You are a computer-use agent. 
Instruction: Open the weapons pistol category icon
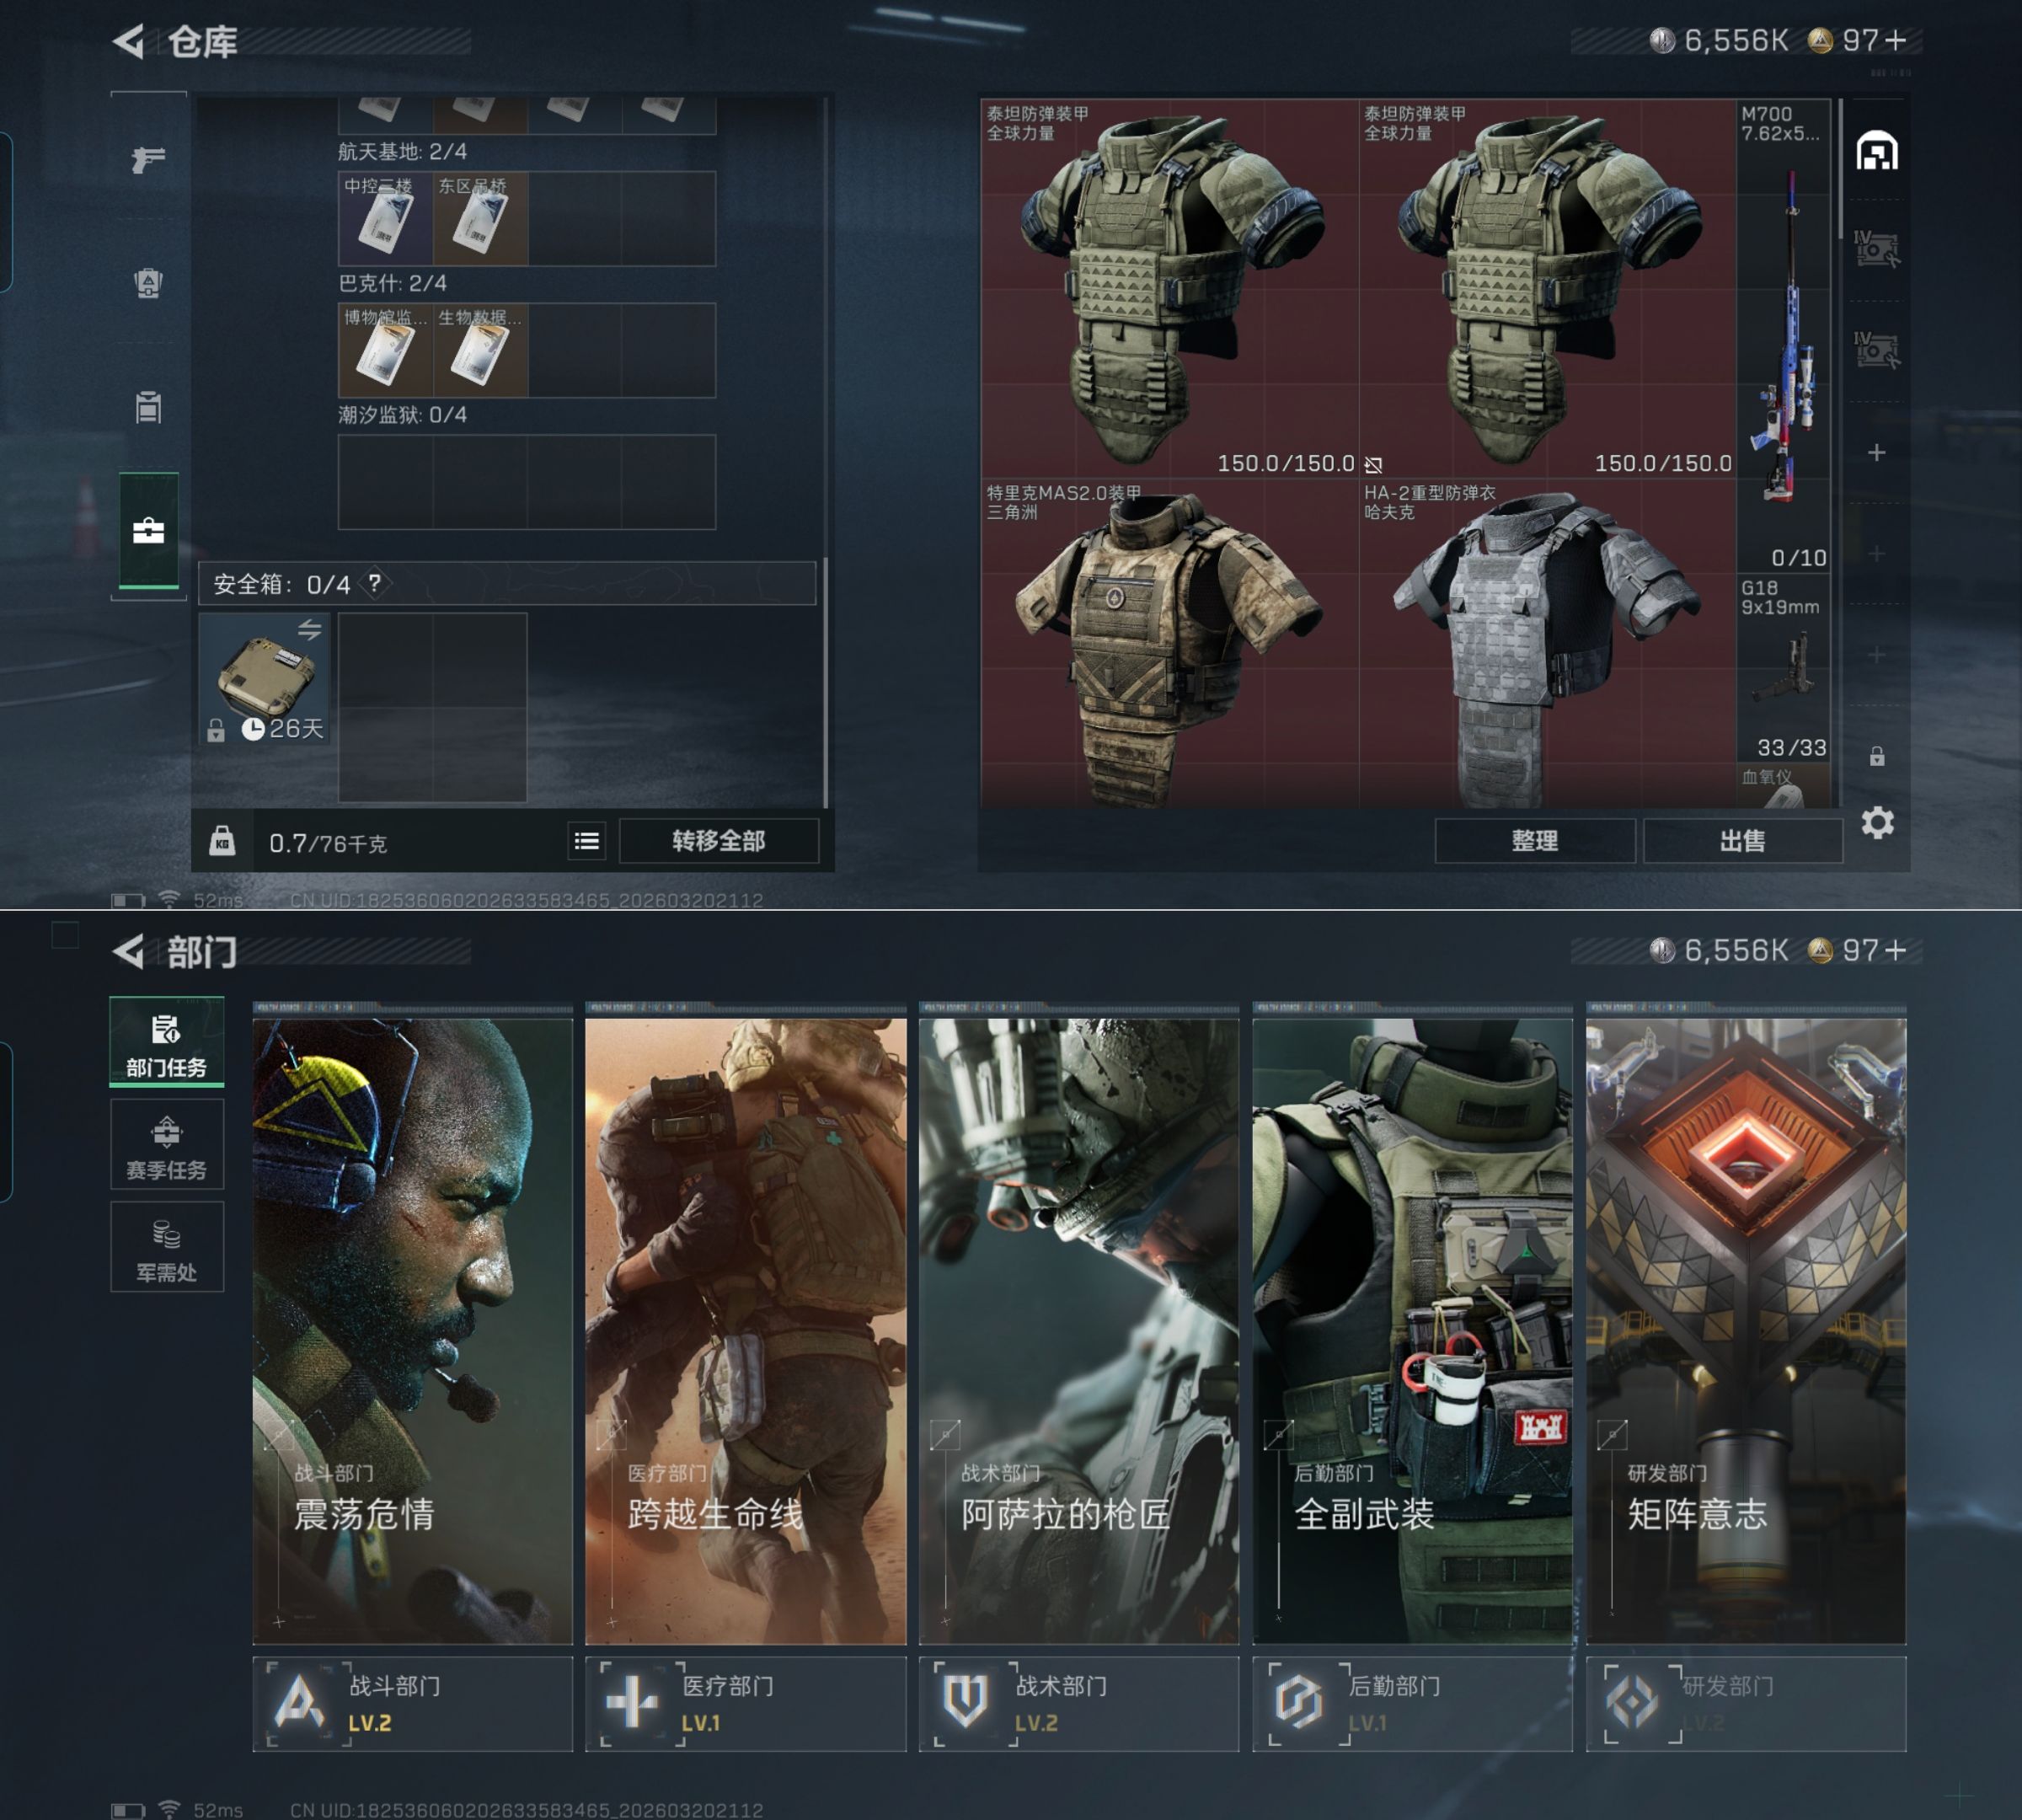(148, 159)
